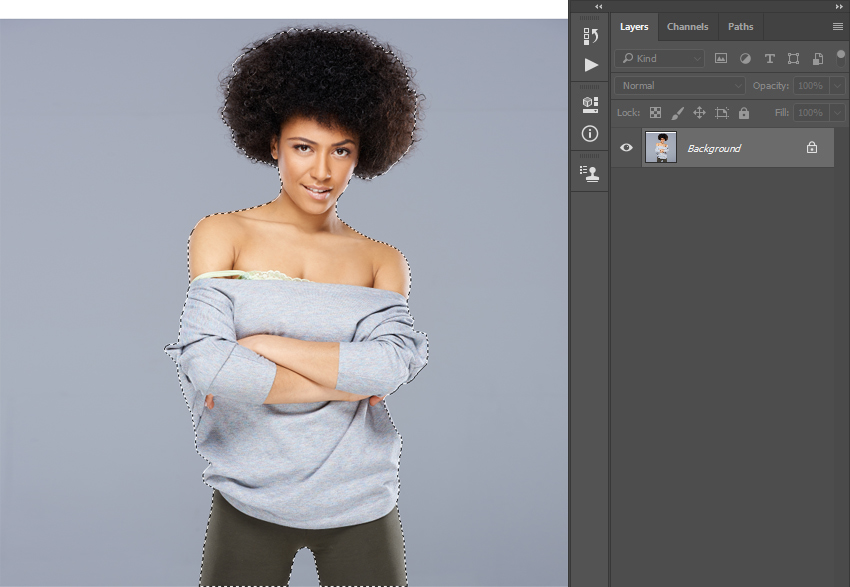Open the Kind filter dropdown
This screenshot has height=587, width=850.
660,59
